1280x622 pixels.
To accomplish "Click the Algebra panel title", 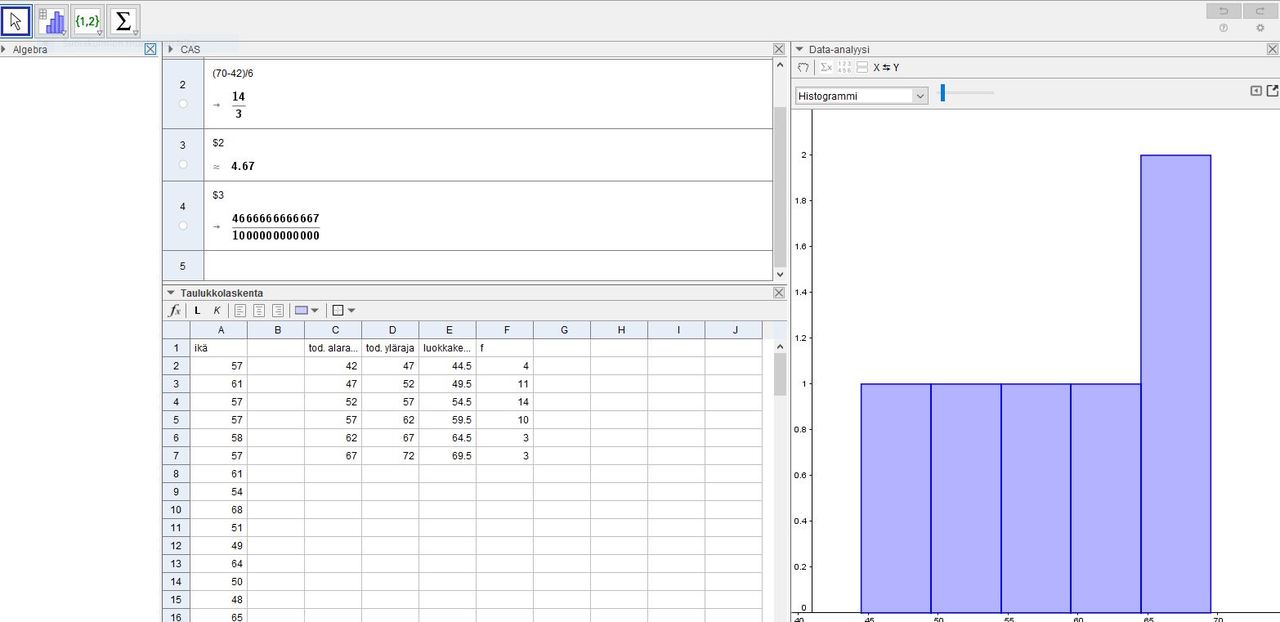I will click(x=29, y=49).
